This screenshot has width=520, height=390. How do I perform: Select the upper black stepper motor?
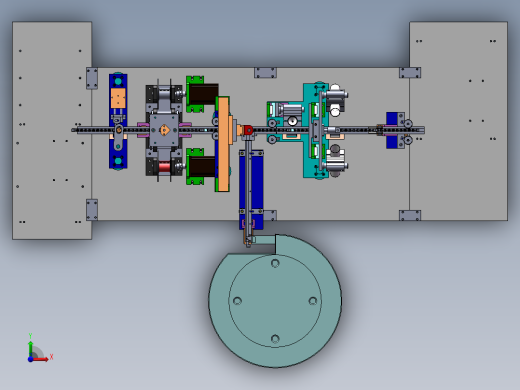click(203, 94)
